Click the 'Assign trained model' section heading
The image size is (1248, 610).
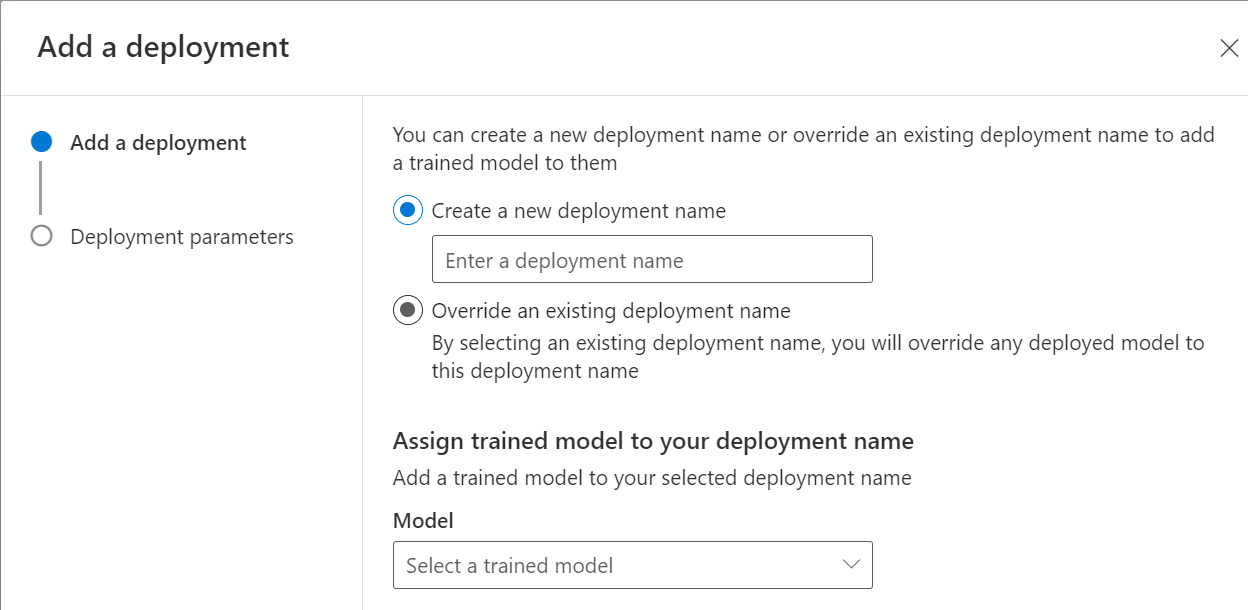click(652, 440)
